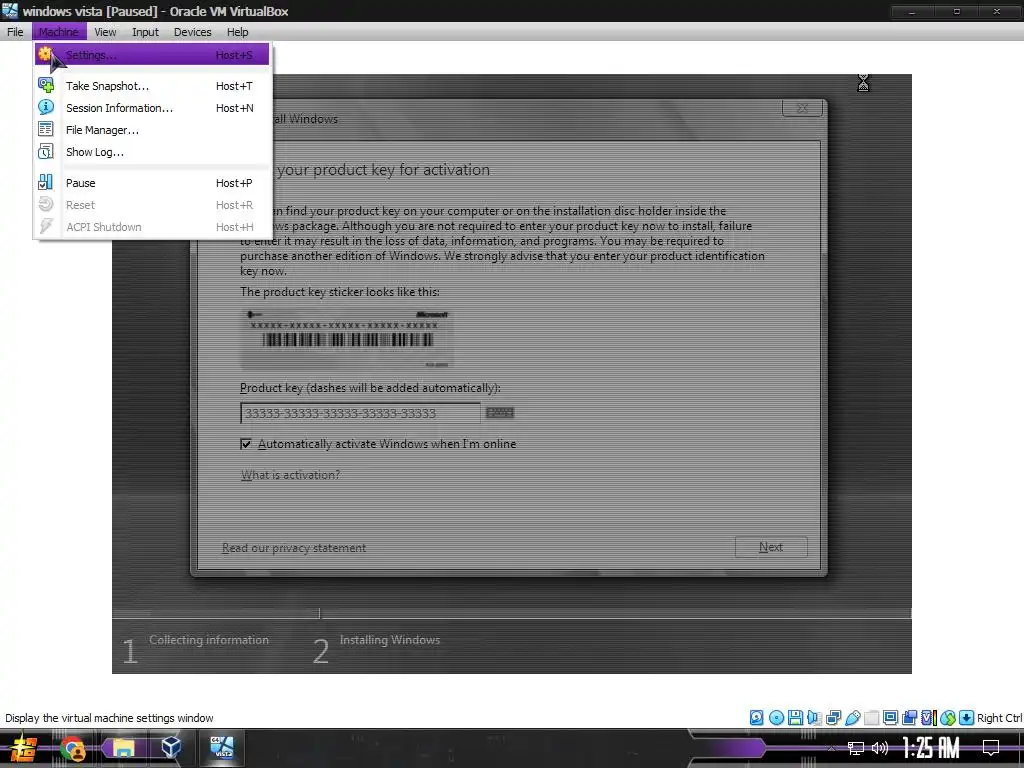Close the Machine menu via its title
This screenshot has height=768, width=1024.
click(x=58, y=31)
